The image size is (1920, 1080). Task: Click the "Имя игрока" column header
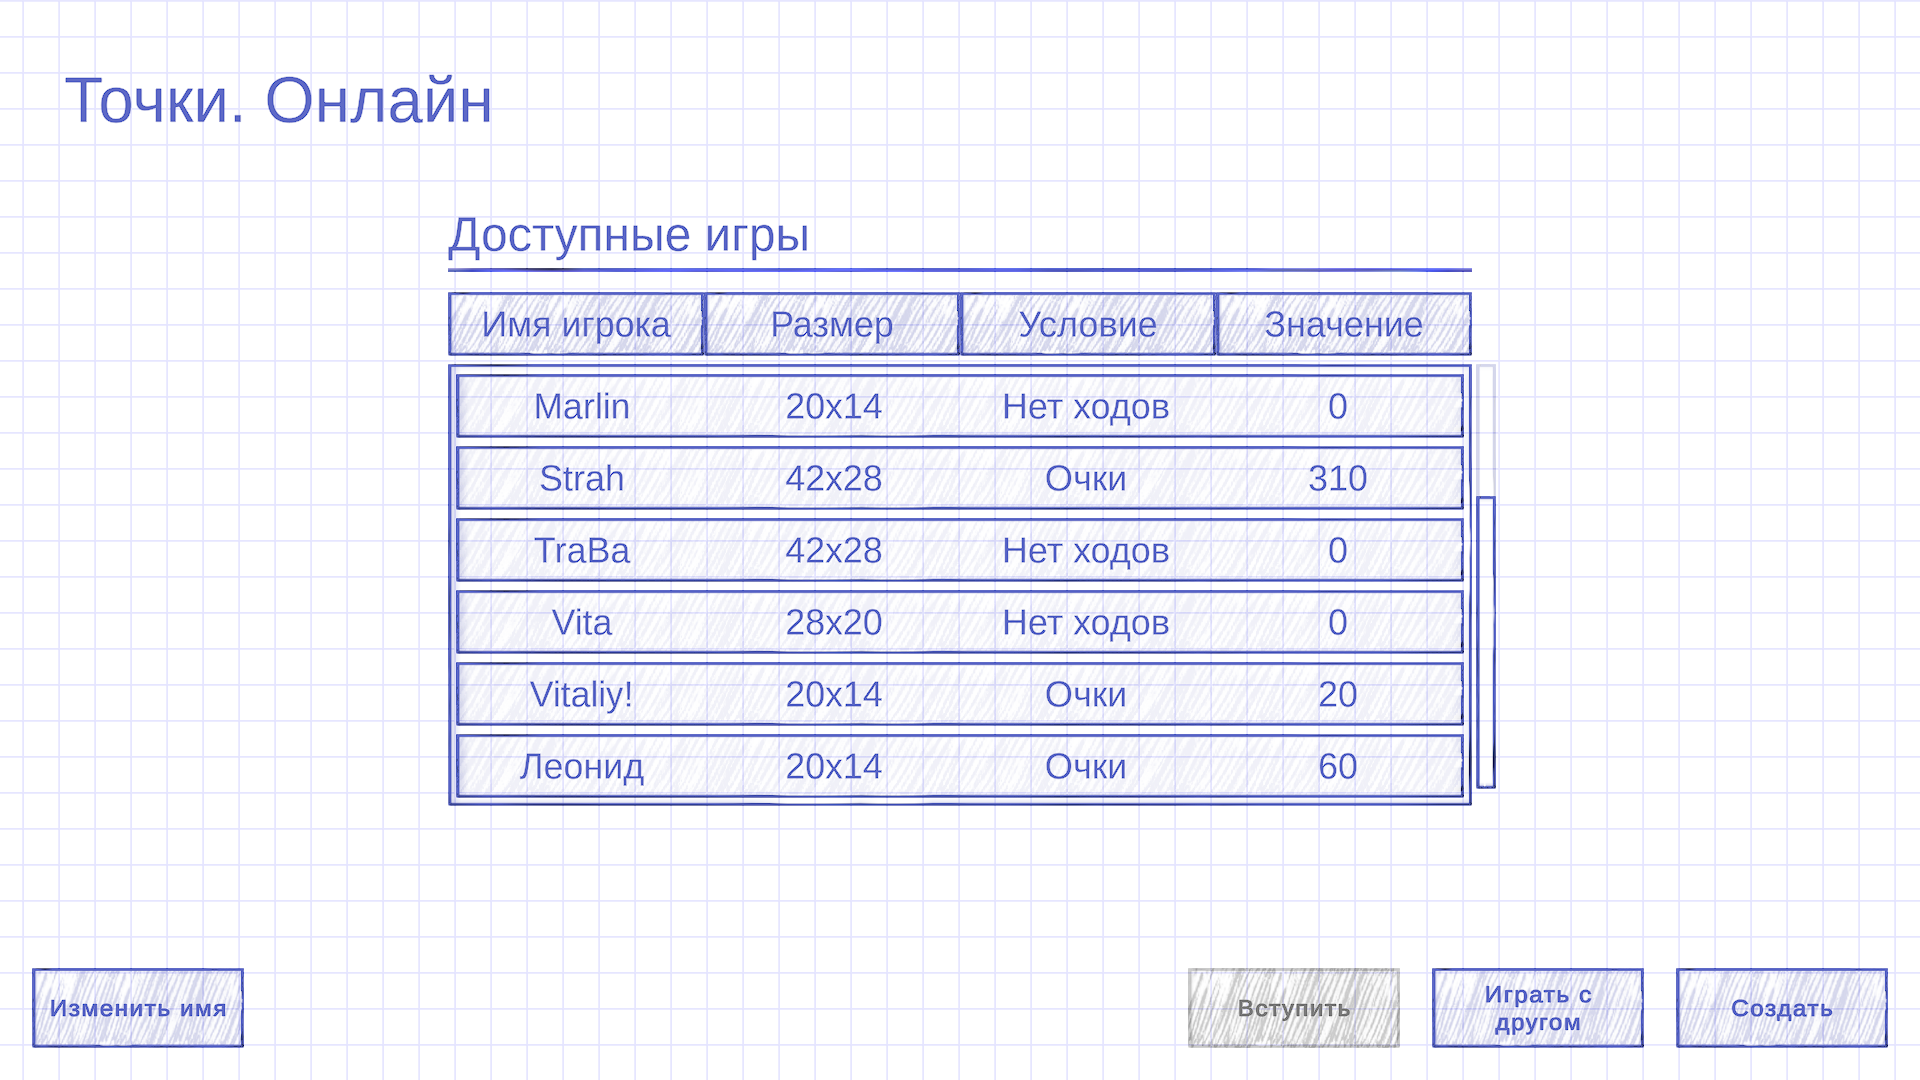tap(576, 324)
